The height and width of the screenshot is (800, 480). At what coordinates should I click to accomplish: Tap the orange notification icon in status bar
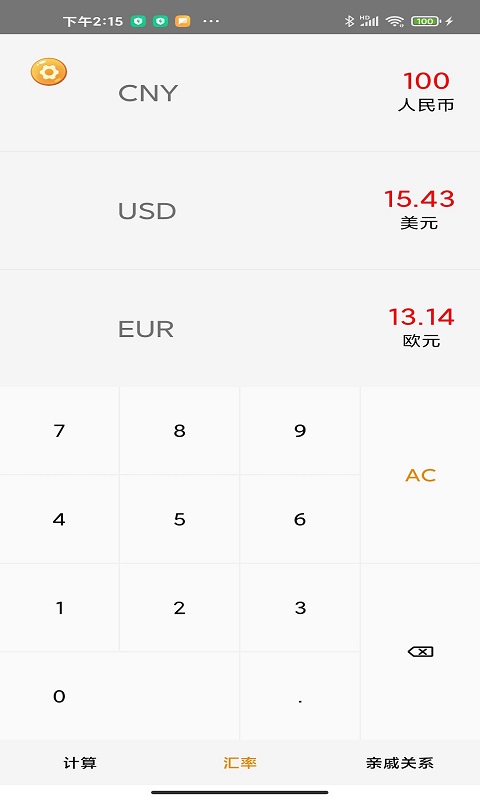click(183, 21)
